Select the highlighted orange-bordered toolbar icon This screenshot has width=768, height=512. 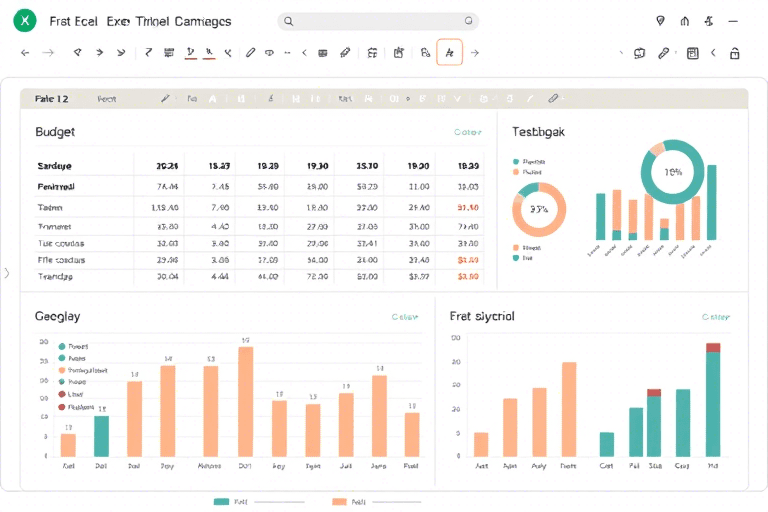(x=449, y=53)
